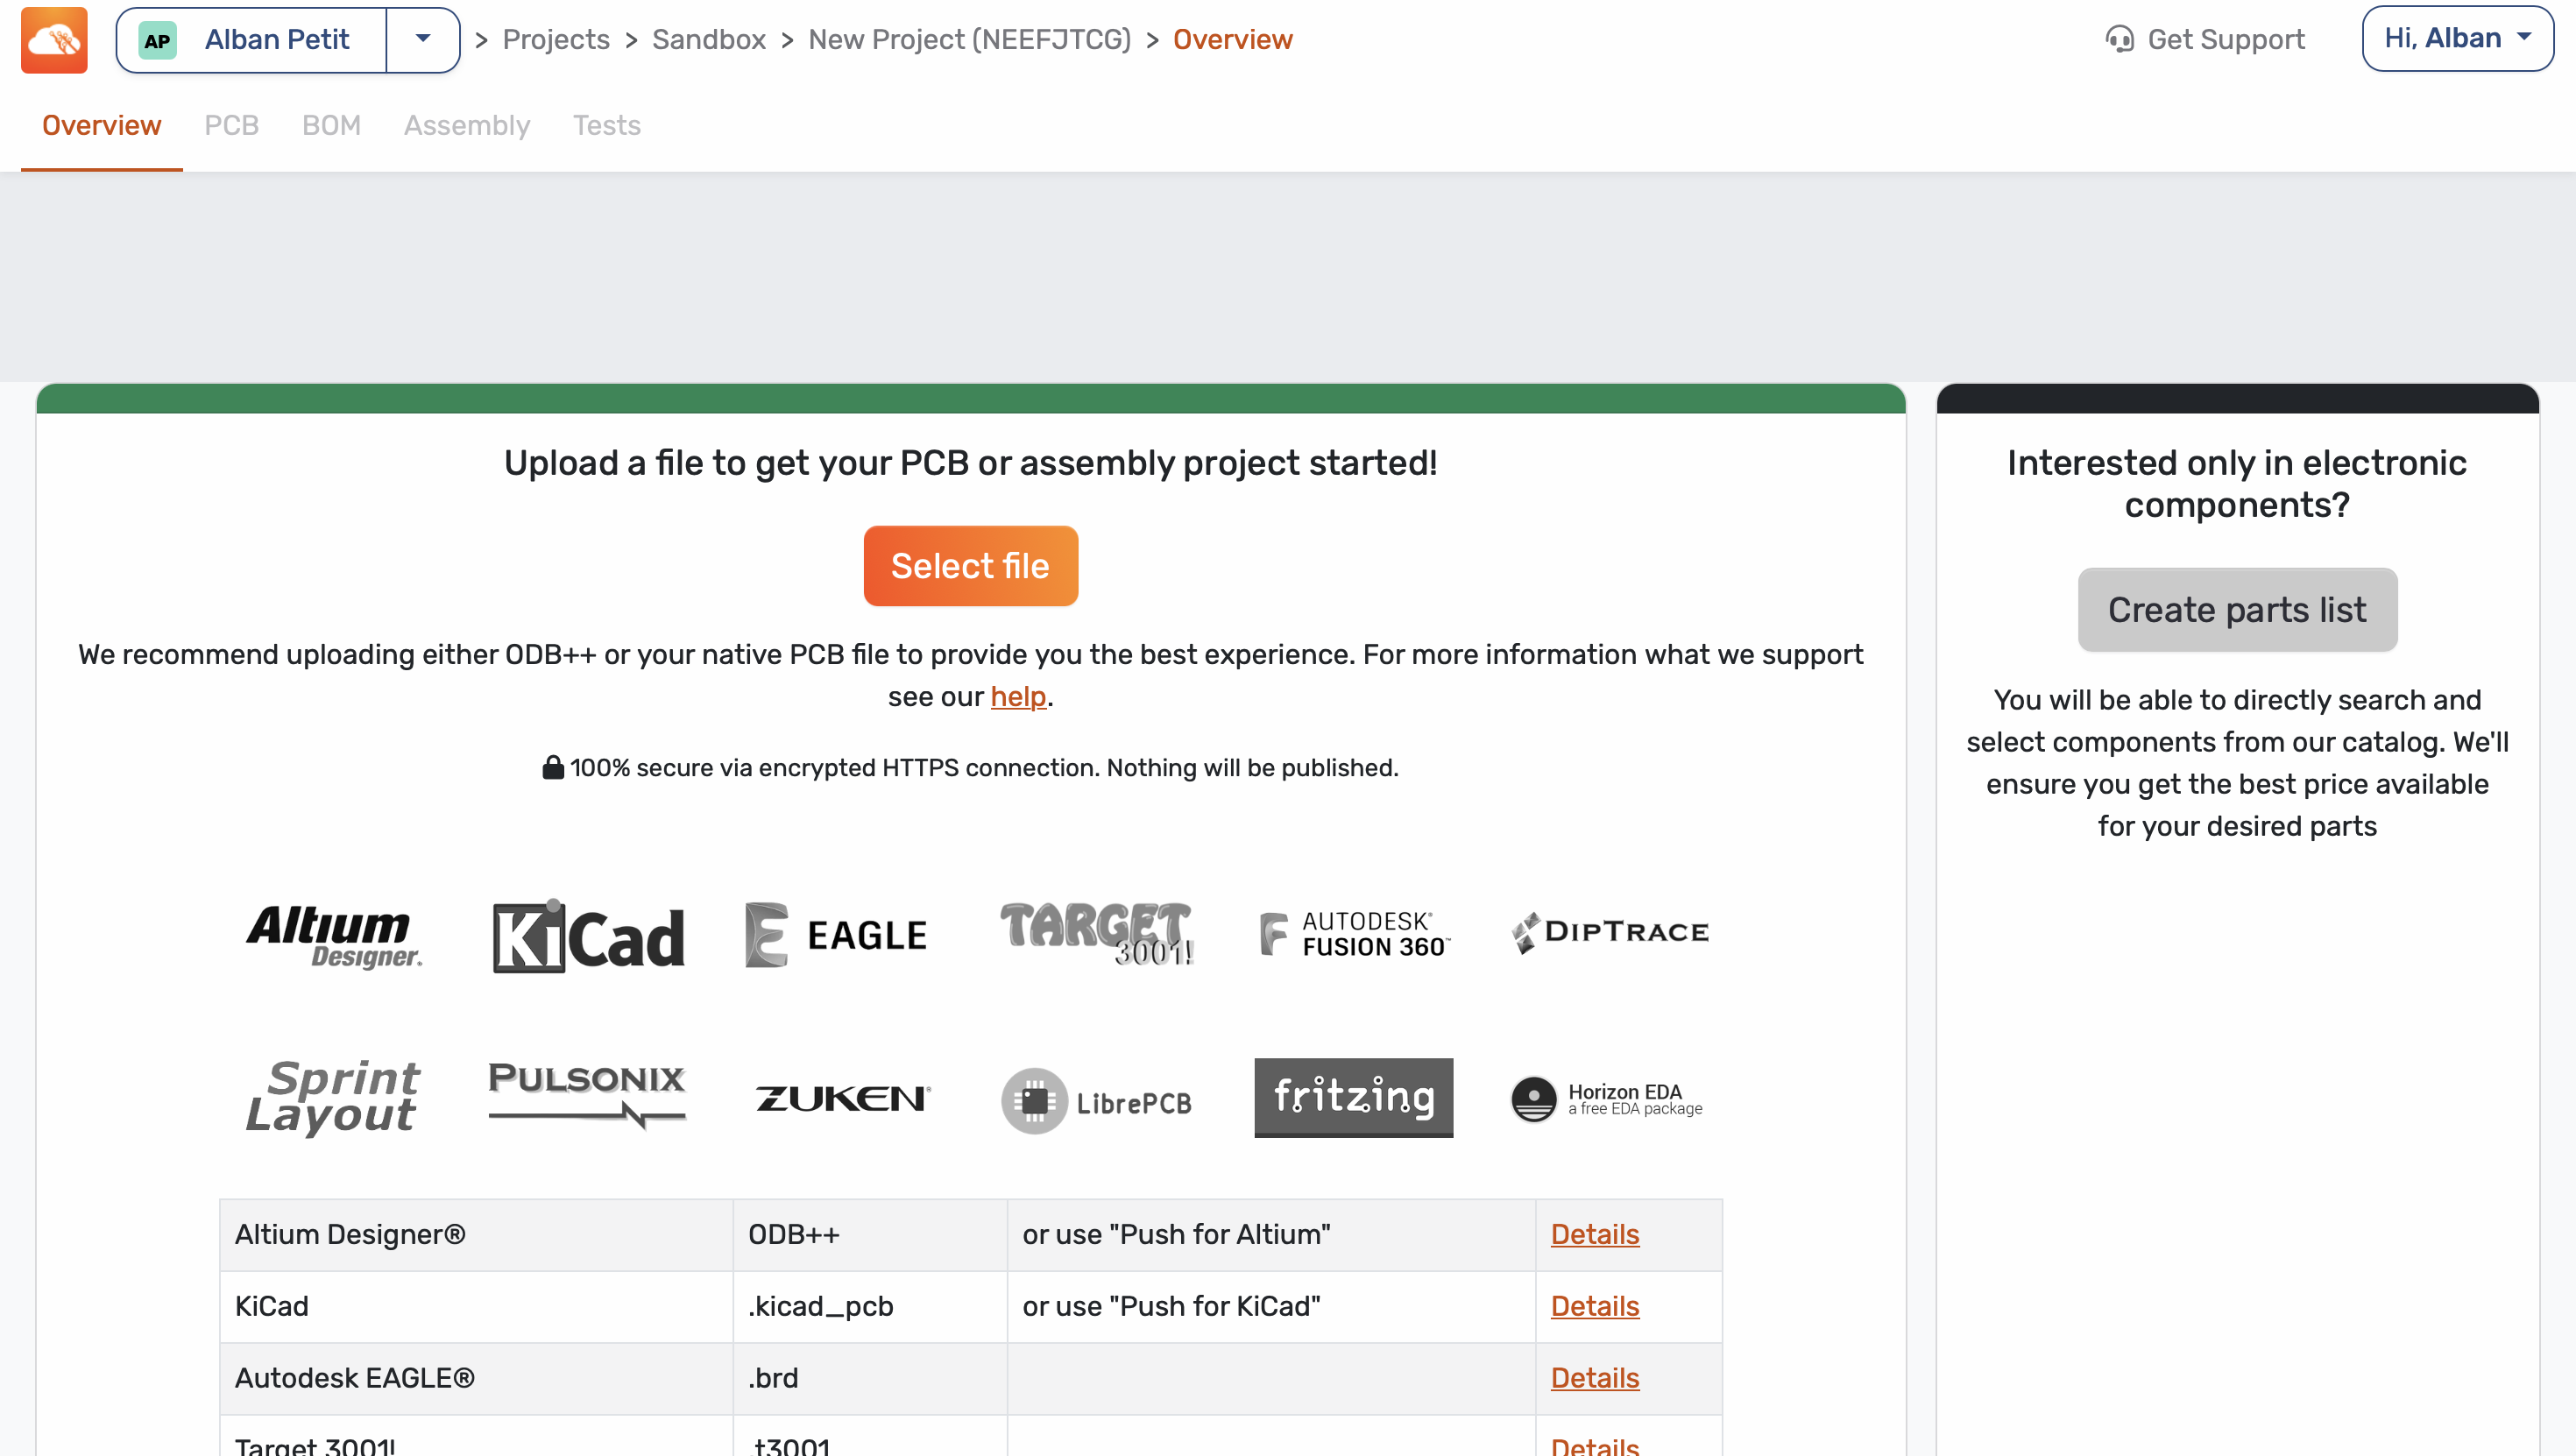Switch to the PCB tab

point(231,125)
